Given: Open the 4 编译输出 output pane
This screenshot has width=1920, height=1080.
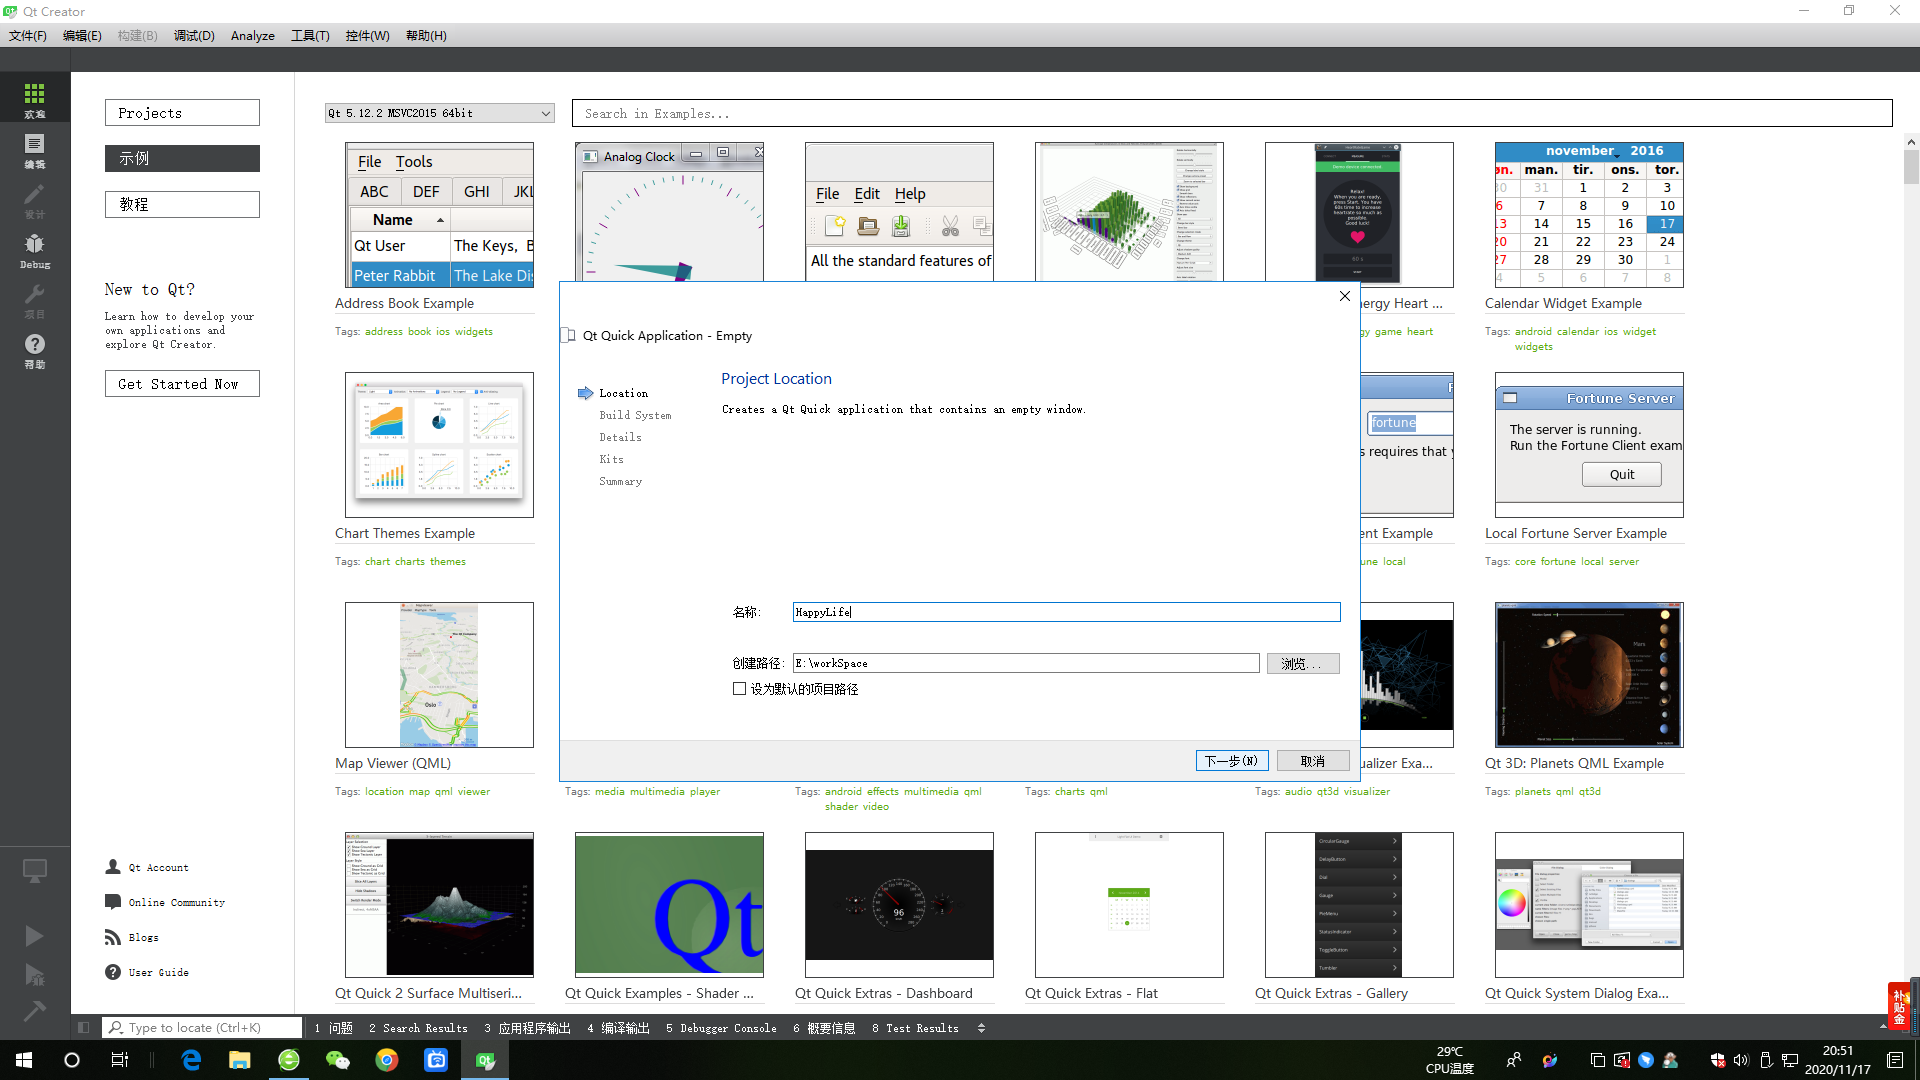Looking at the screenshot, I should pos(618,1028).
